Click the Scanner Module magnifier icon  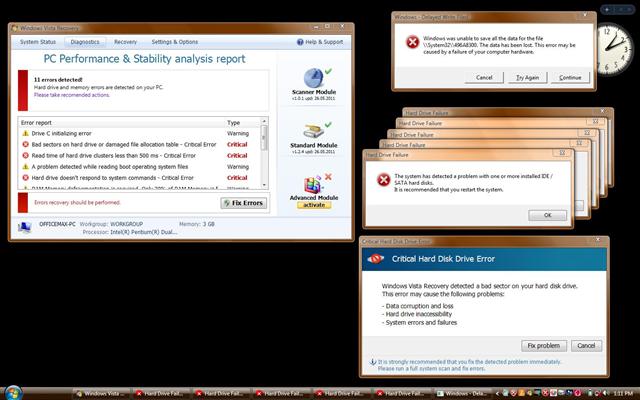(313, 78)
